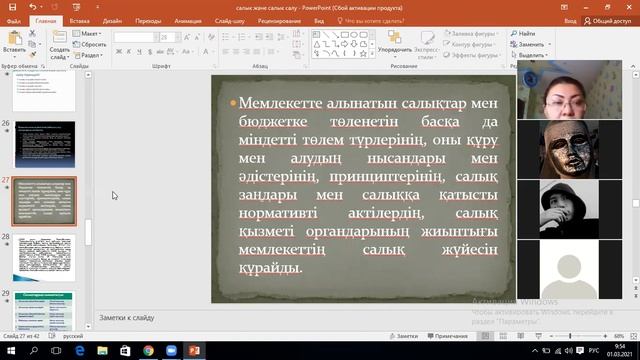Click the Reset (Сбросить) button
This screenshot has width=640, height=360.
coord(90,44)
